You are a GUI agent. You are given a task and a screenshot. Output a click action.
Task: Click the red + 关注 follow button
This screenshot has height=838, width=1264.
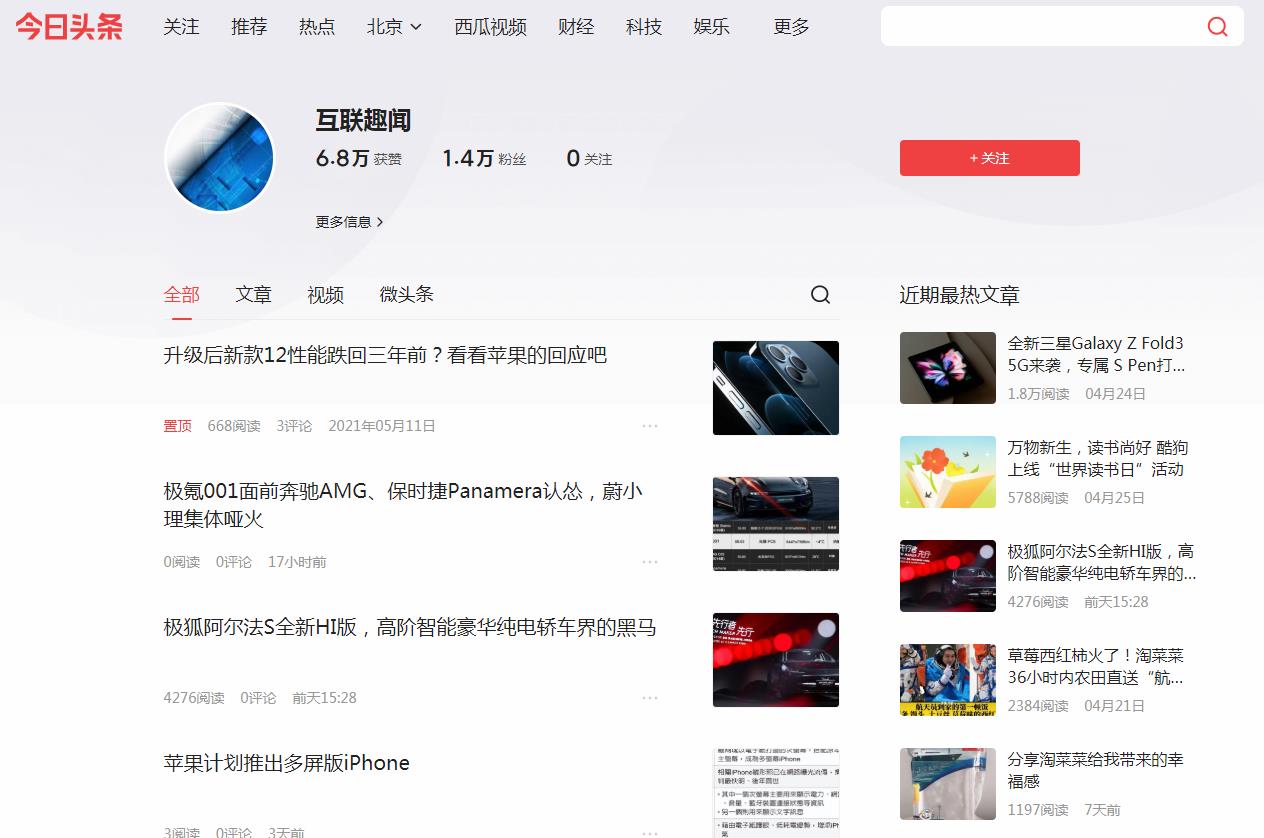pos(990,158)
